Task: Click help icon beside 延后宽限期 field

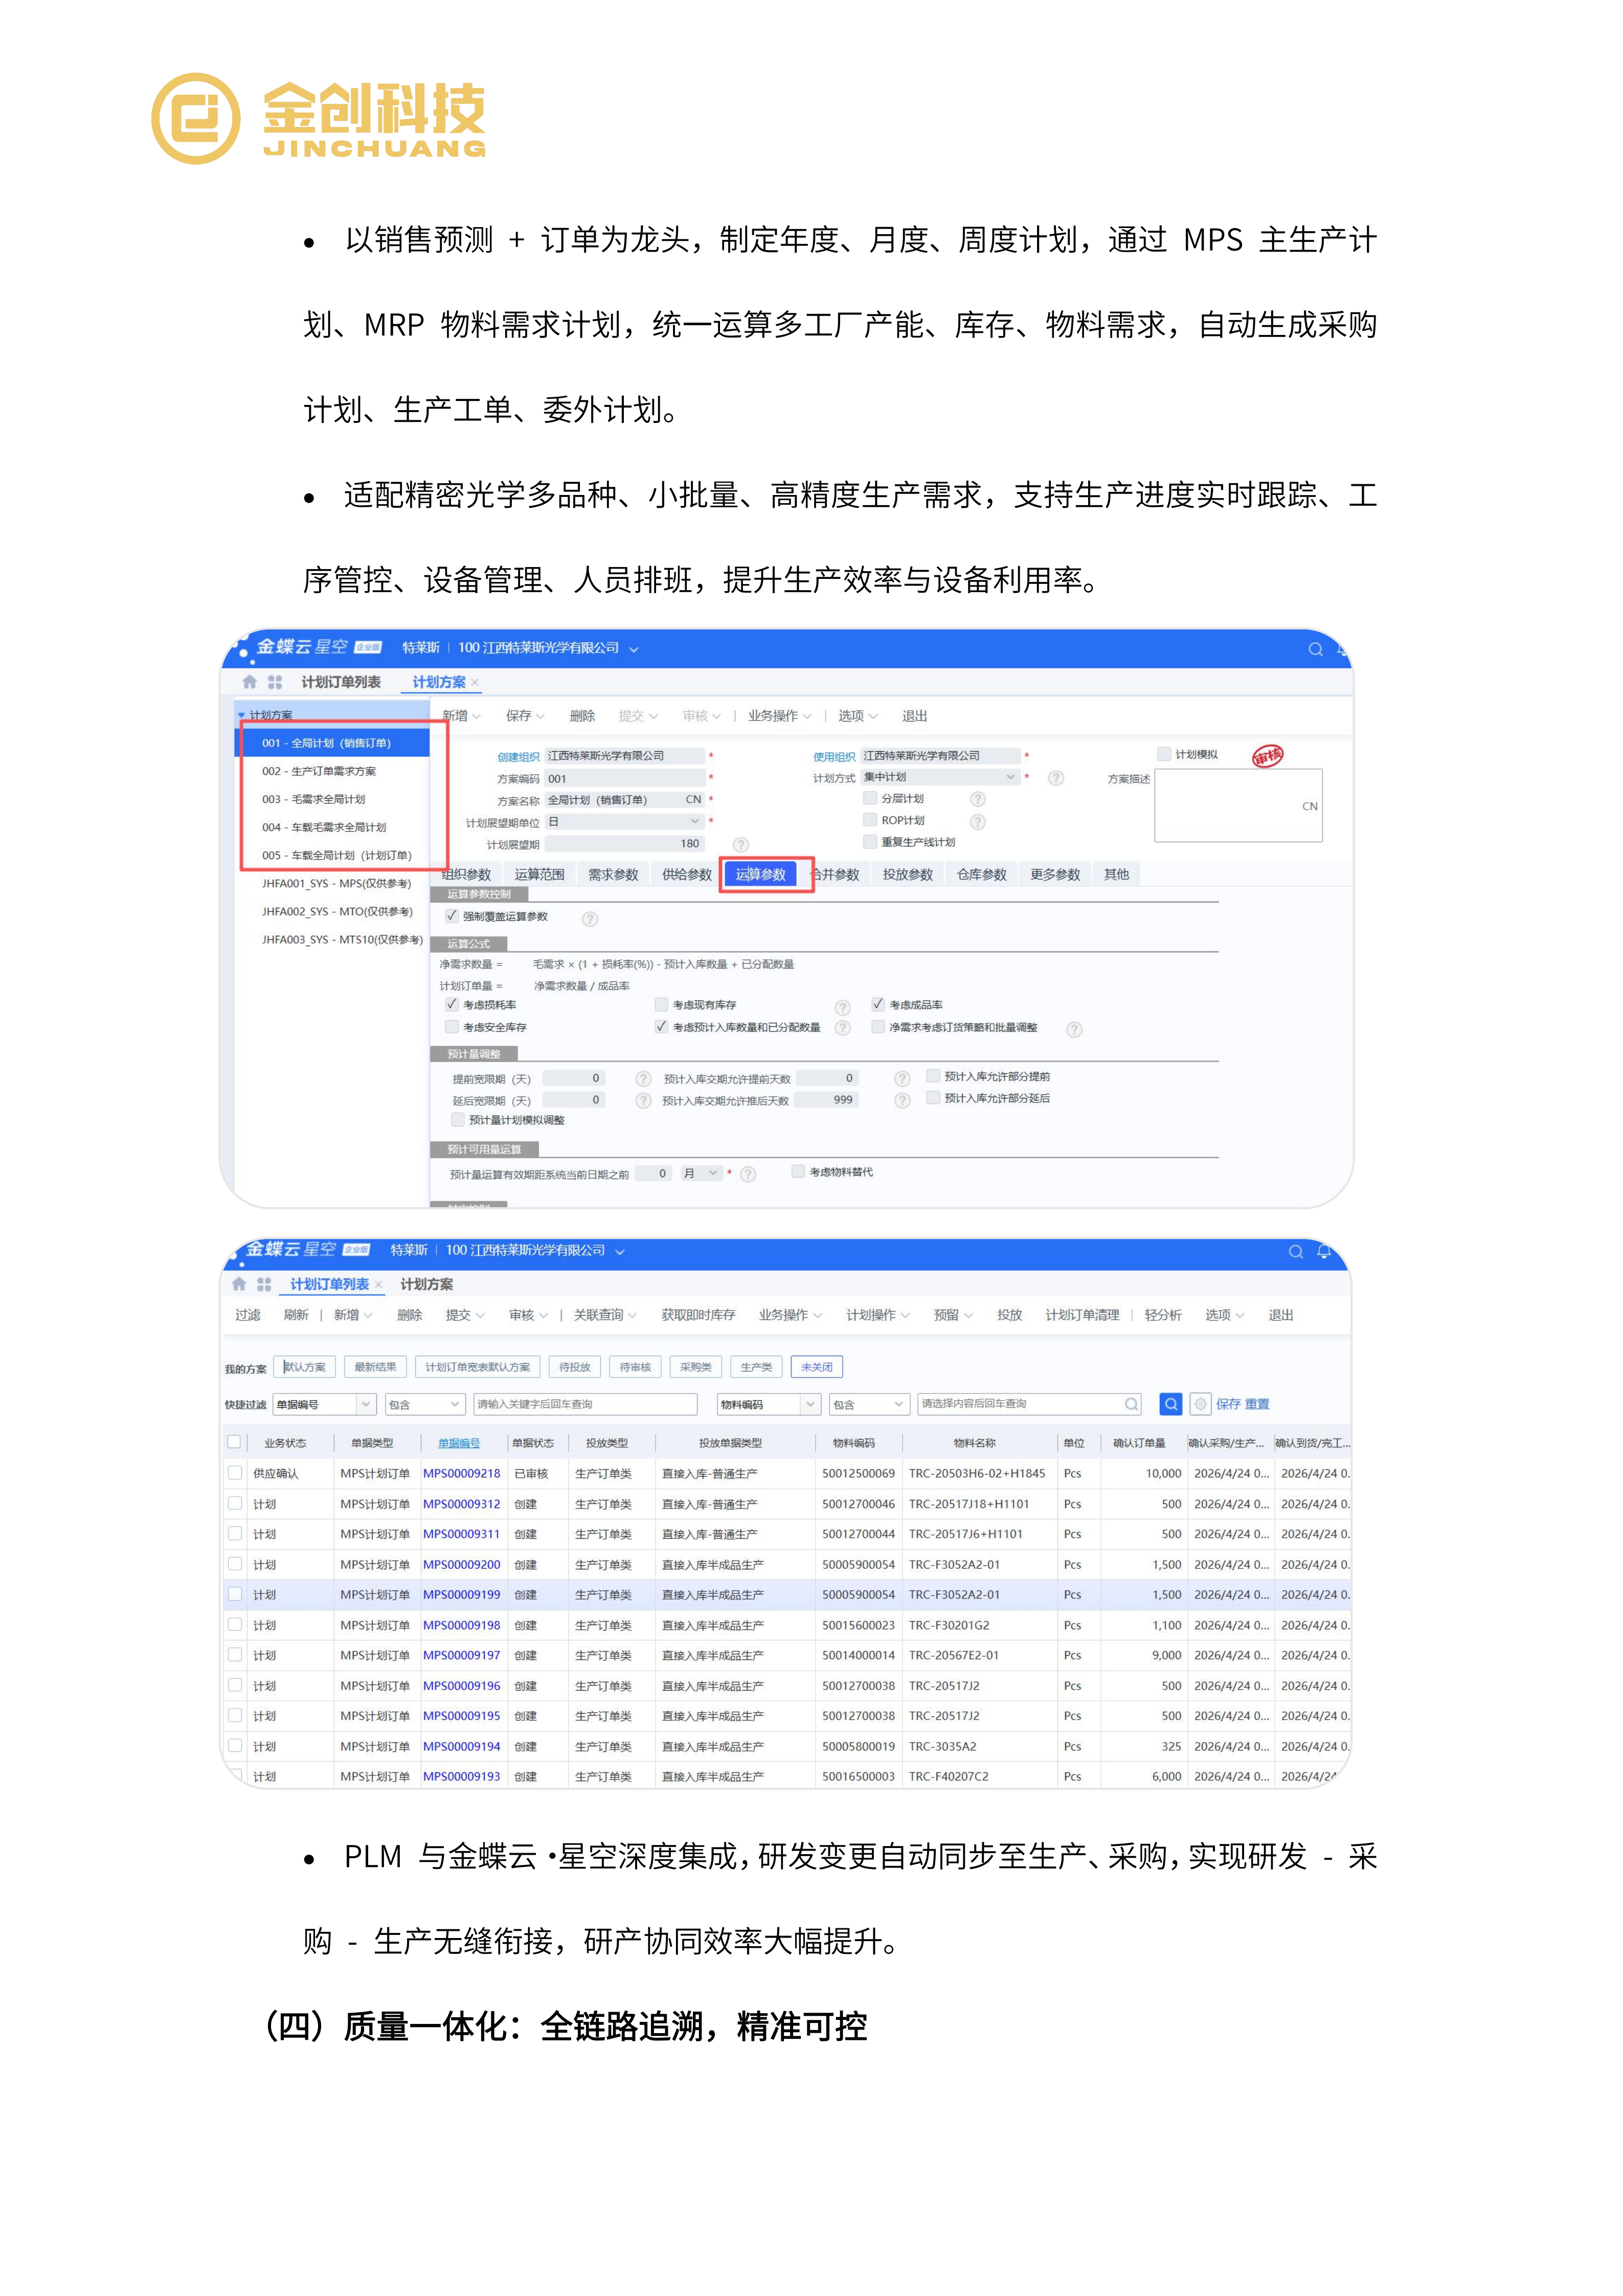Action: coord(643,1101)
